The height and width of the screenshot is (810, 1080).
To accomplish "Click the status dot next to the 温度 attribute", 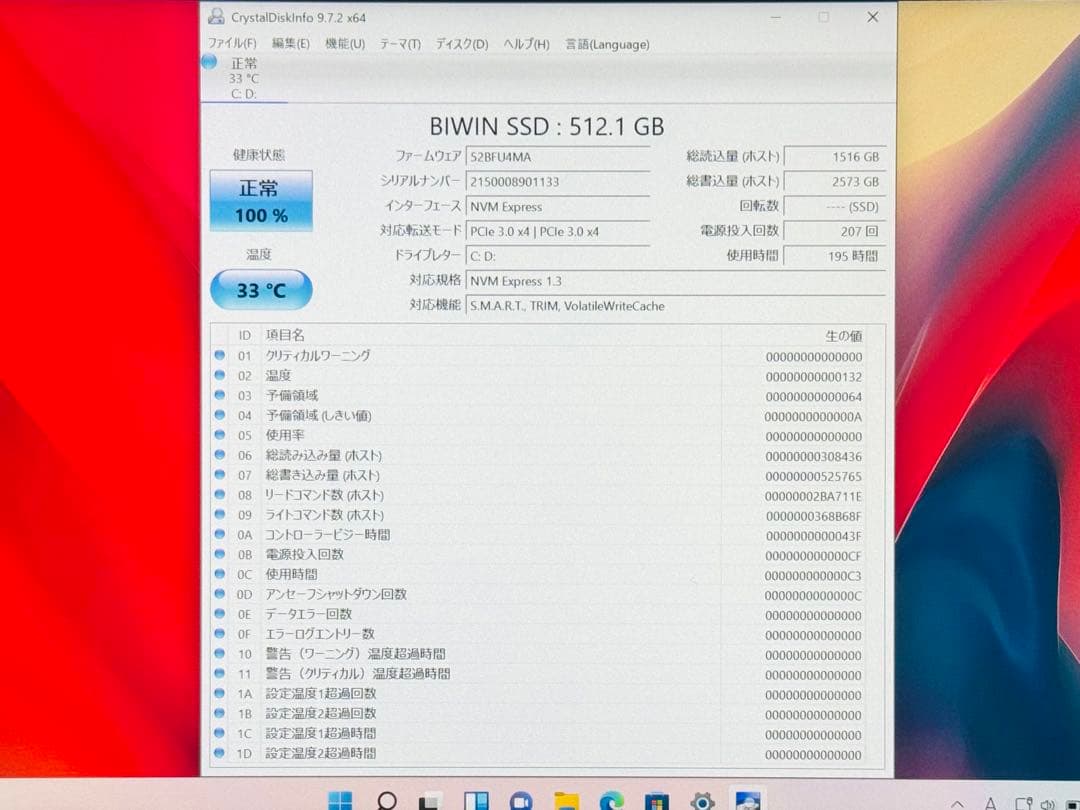I will tap(221, 375).
